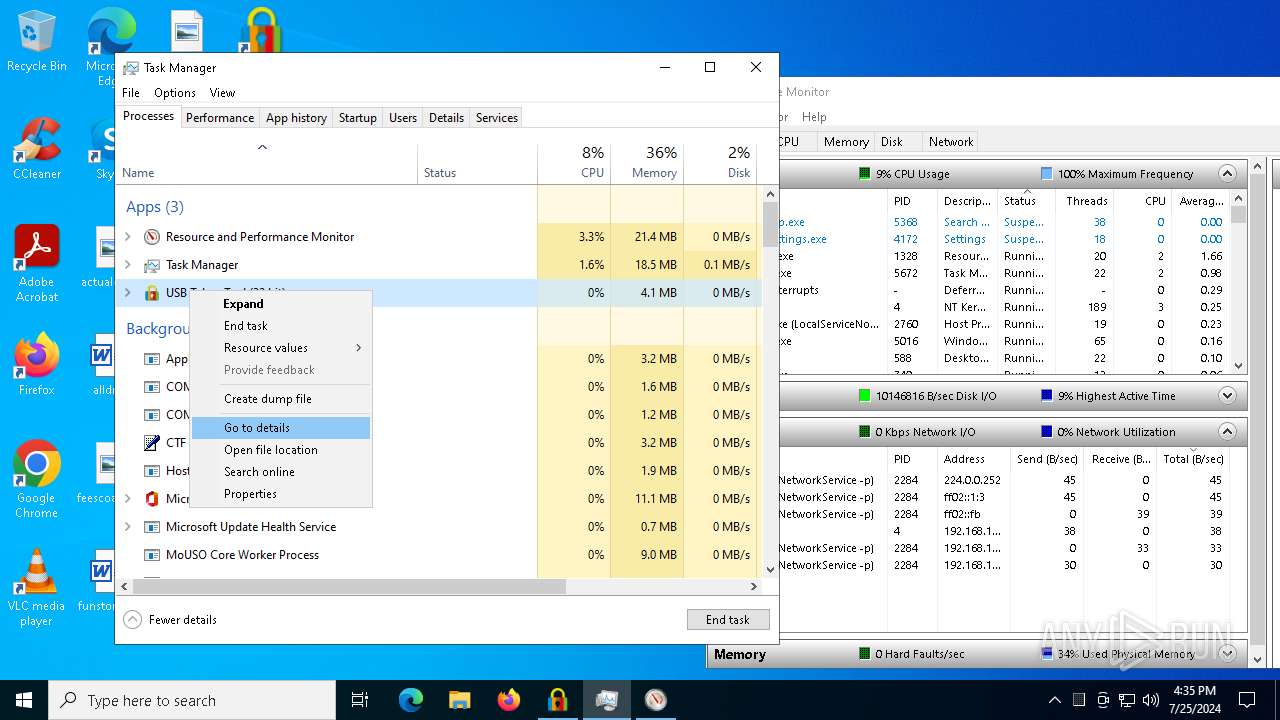Screen dimensions: 1280x720
Task: Collapse CPU section in Resource Monitor
Action: pos(1227,174)
